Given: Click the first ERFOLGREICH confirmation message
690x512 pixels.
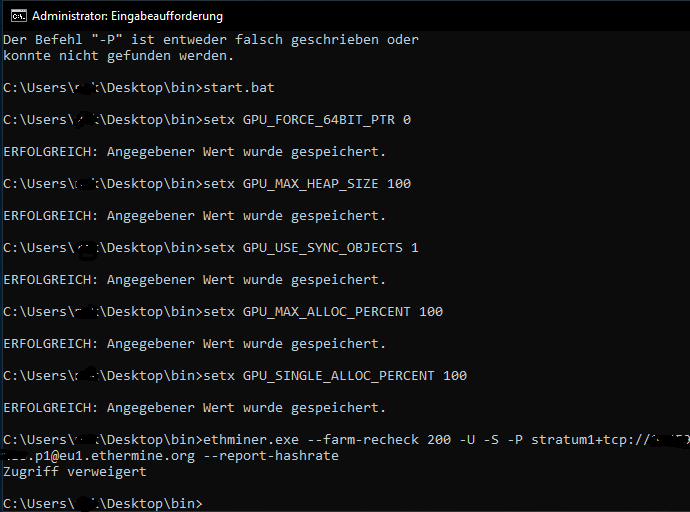Looking at the screenshot, I should pos(195,152).
